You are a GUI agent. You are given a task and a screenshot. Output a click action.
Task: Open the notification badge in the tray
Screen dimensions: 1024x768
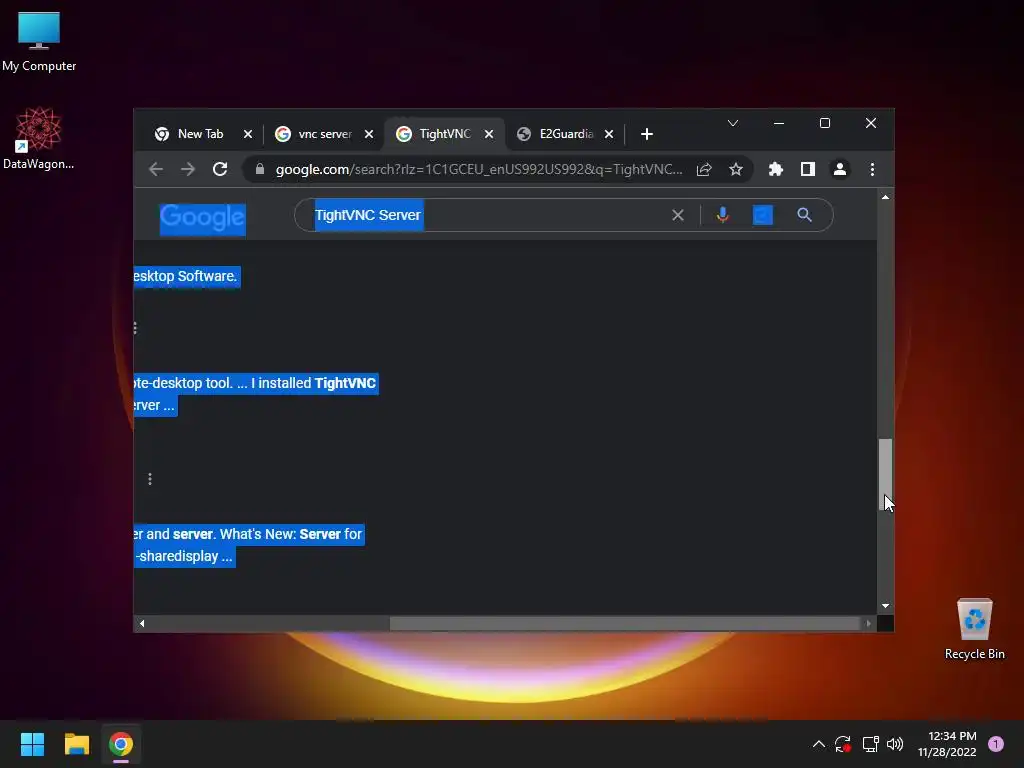(x=996, y=744)
